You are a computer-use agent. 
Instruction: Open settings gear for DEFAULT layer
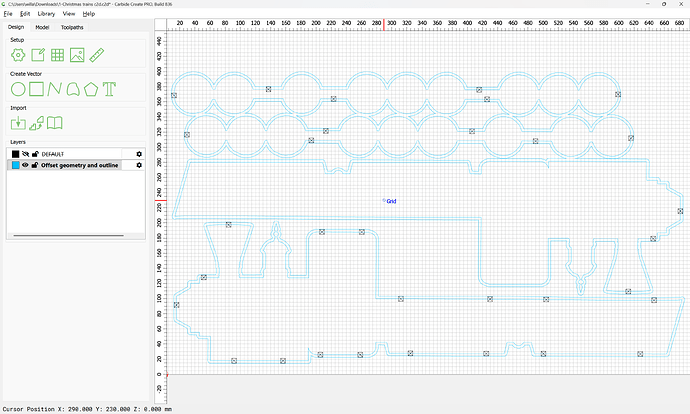pos(140,154)
